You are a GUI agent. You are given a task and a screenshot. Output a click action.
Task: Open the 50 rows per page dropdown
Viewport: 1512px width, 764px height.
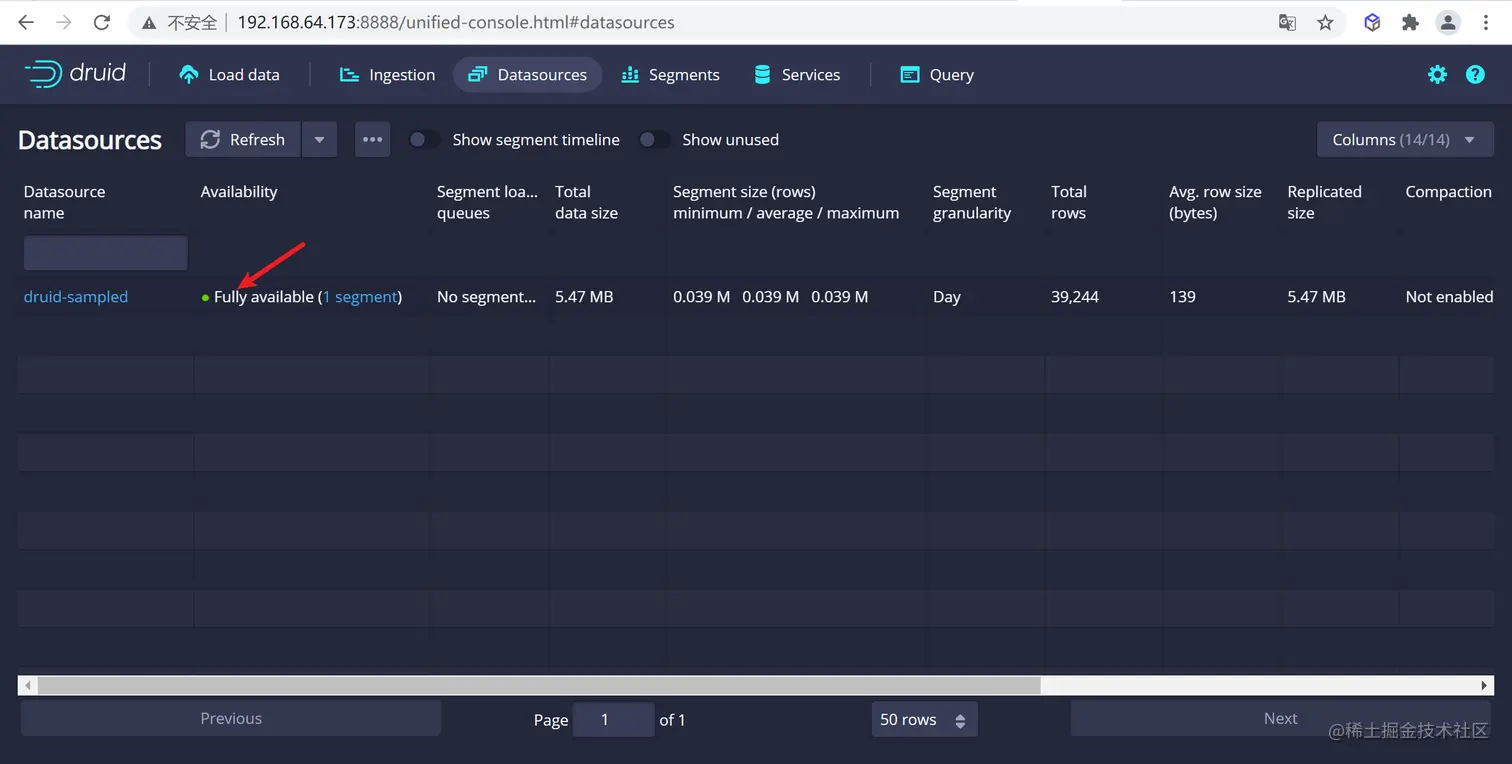tap(924, 720)
